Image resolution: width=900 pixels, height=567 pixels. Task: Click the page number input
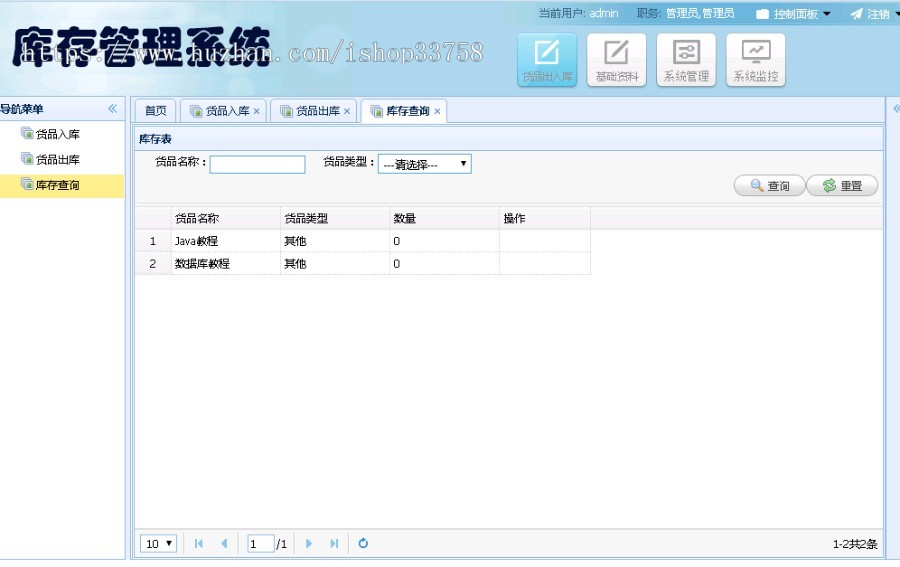coord(260,543)
